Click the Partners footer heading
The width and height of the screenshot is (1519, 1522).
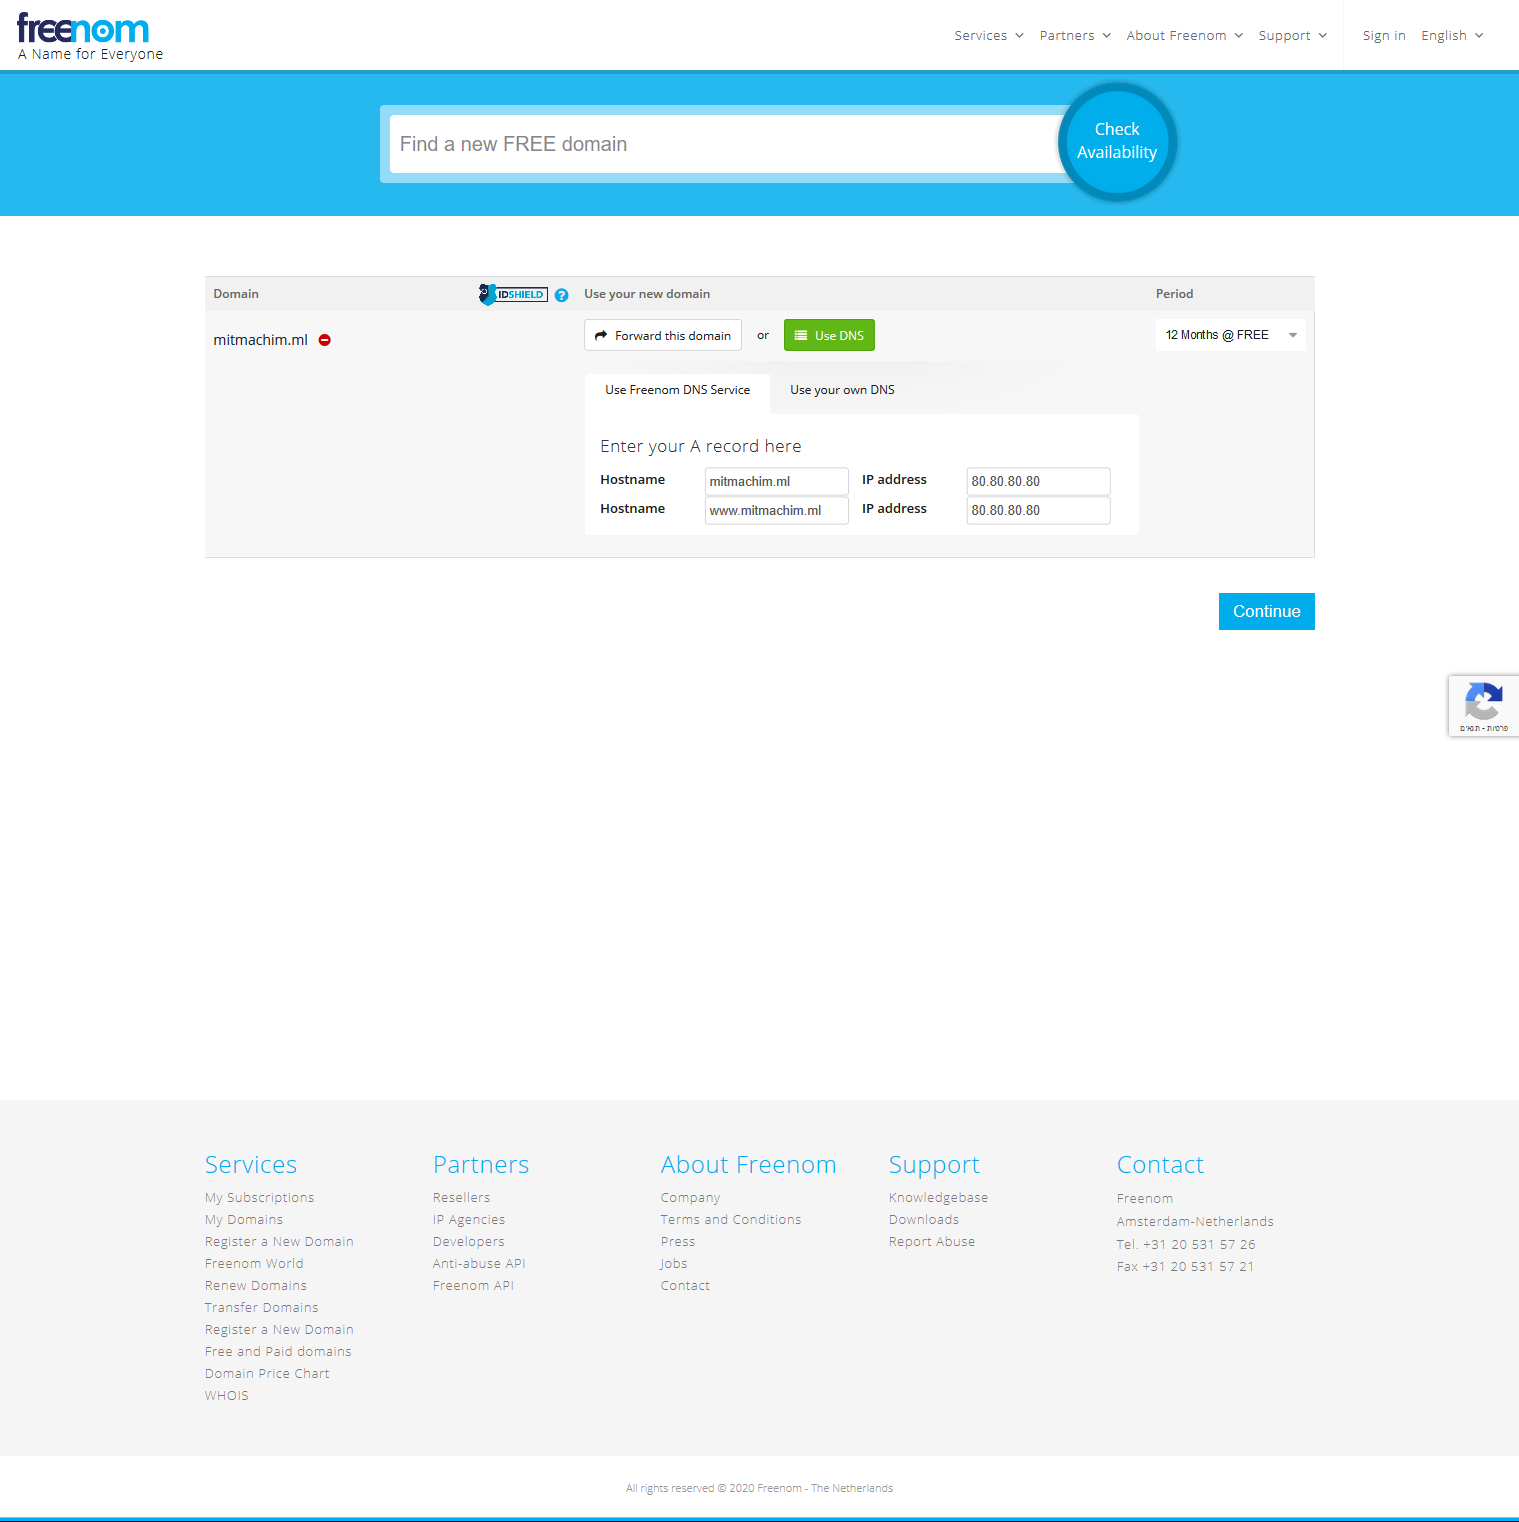coord(481,1164)
